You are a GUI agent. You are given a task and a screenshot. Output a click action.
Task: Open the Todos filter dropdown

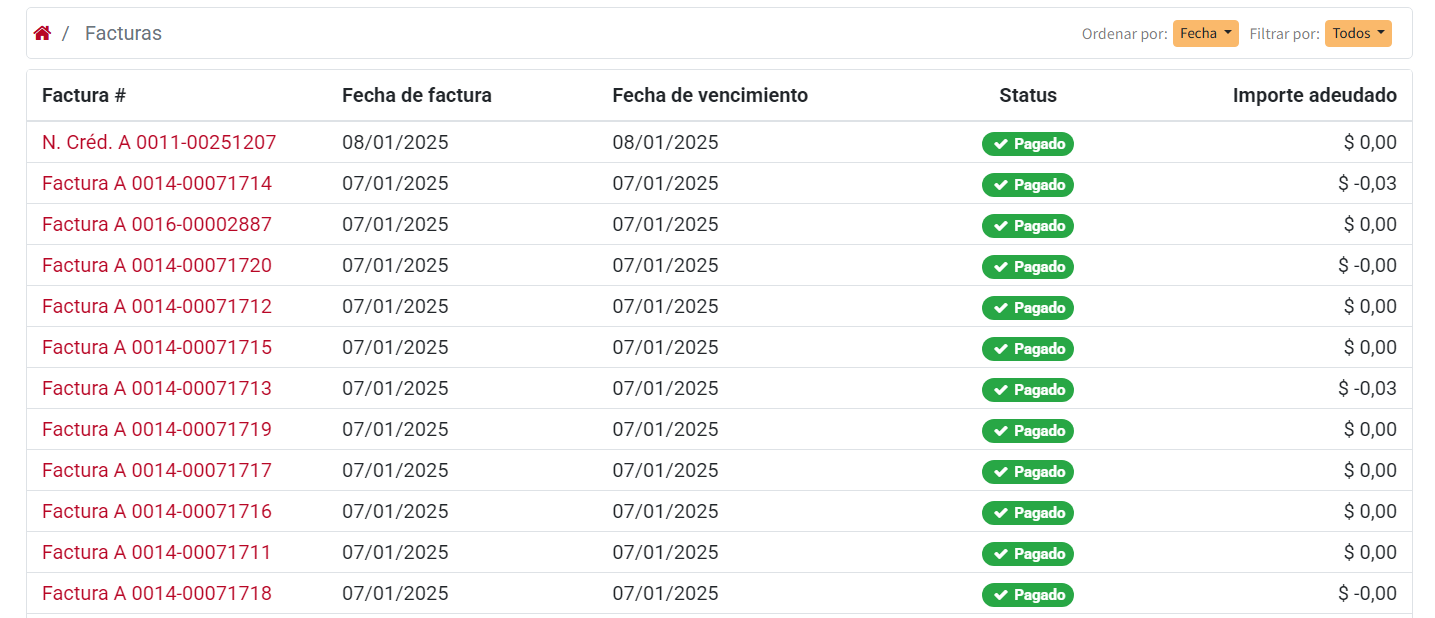(1358, 32)
